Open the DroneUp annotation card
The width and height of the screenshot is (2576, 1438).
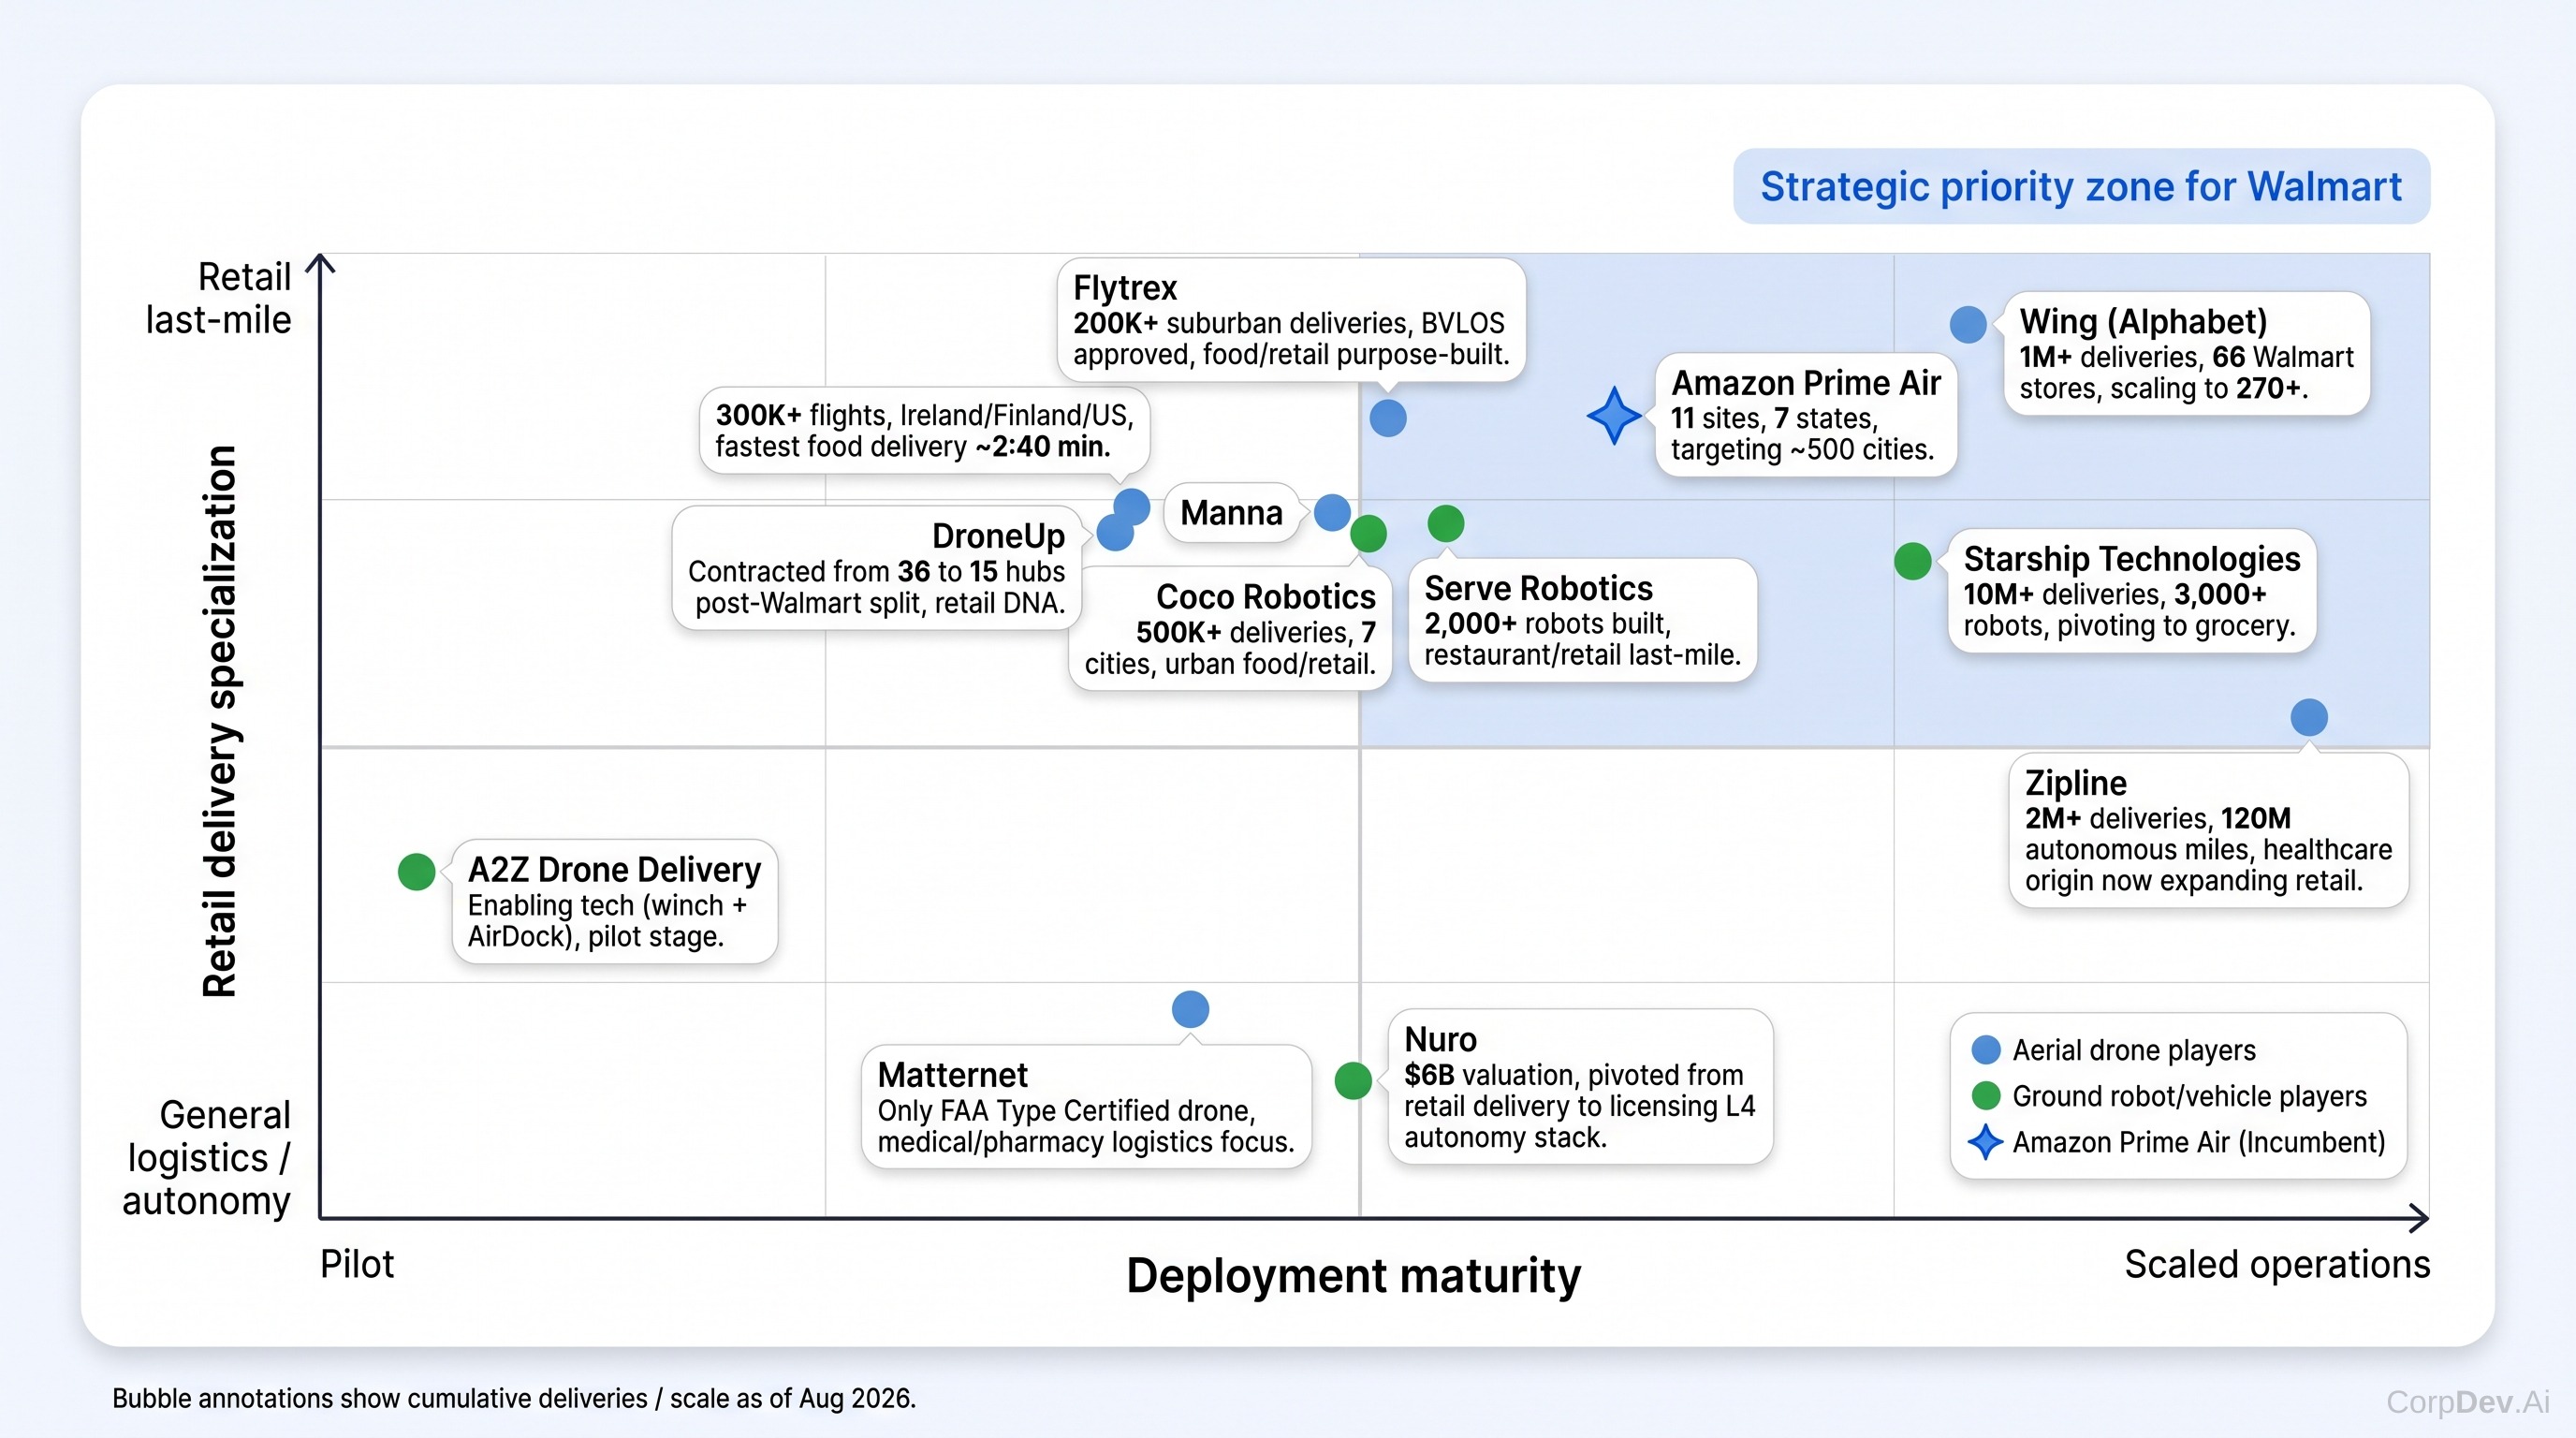(x=876, y=568)
